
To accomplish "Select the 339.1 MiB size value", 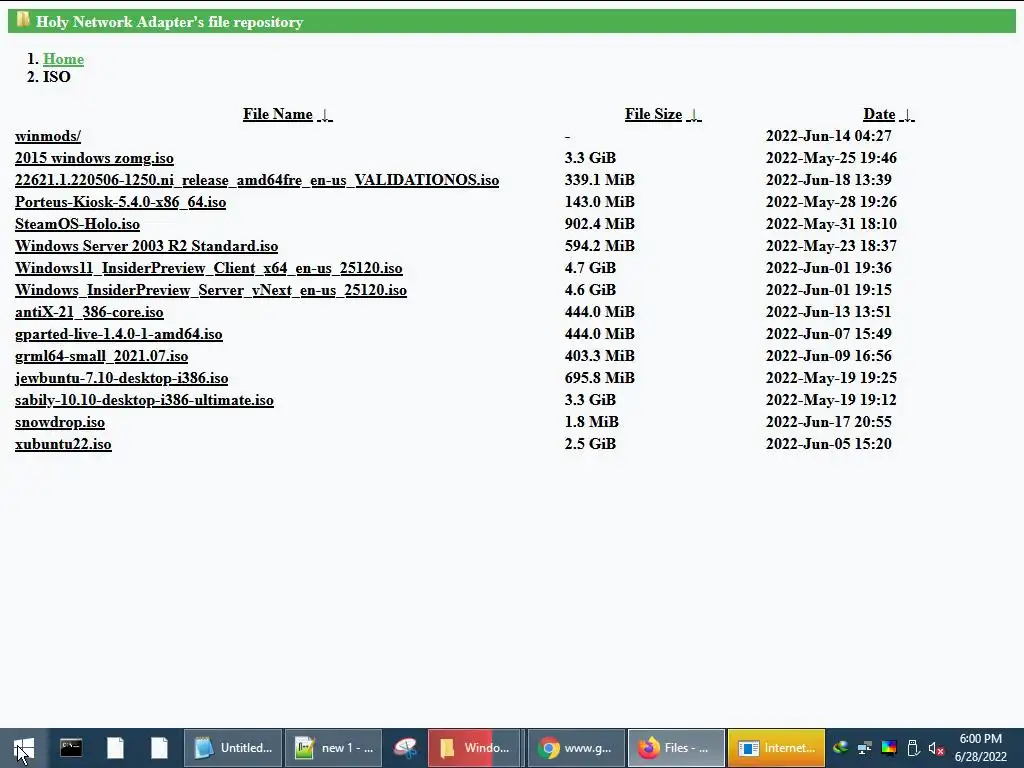I will pyautogui.click(x=600, y=180).
